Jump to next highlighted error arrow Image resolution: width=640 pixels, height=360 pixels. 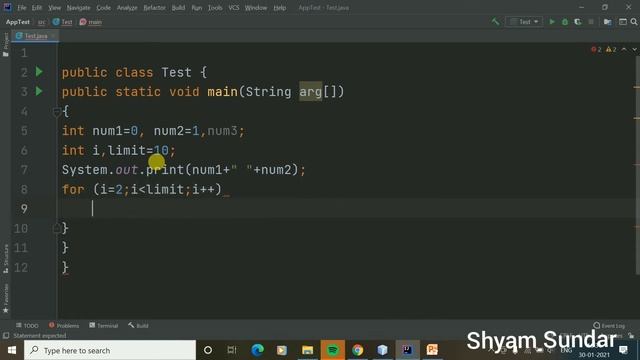coord(634,49)
